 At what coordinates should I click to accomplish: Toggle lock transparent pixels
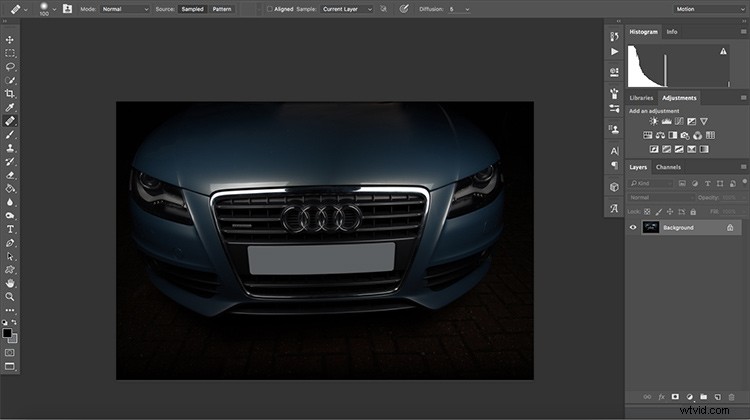(647, 211)
